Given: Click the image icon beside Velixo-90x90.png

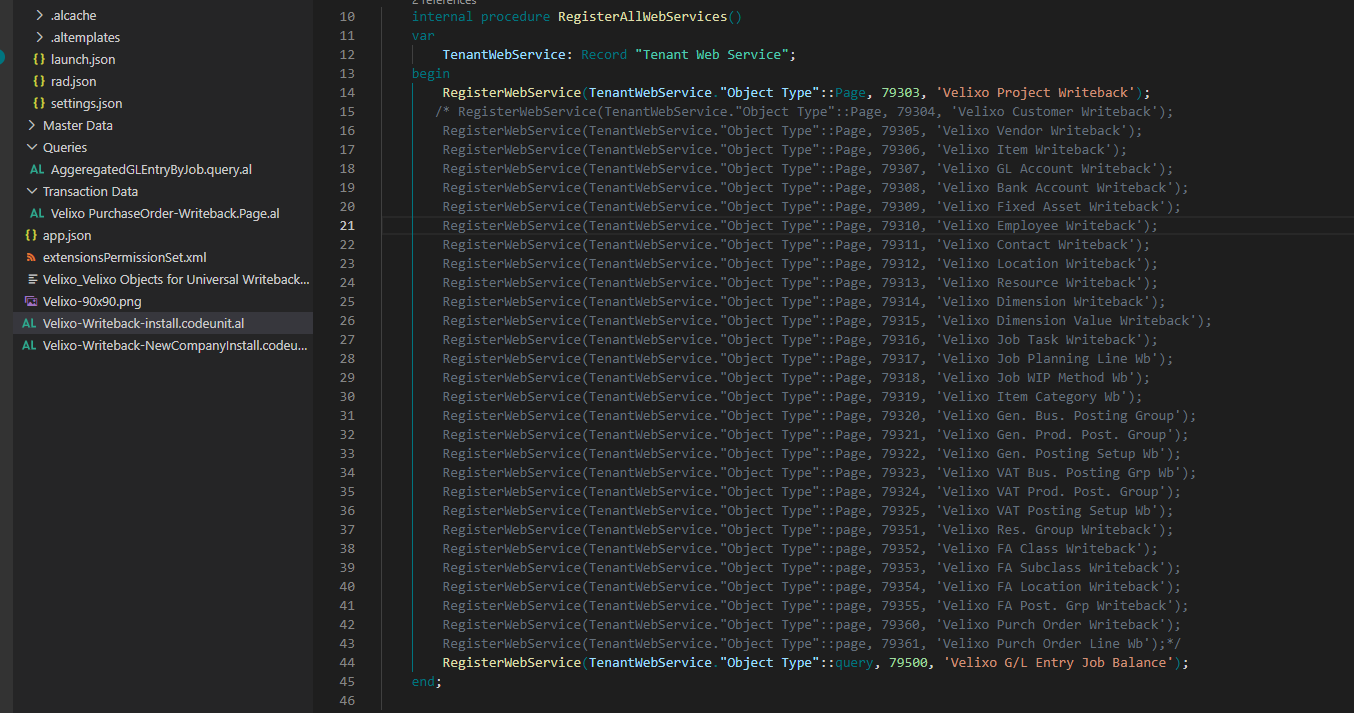Looking at the screenshot, I should click(x=31, y=301).
